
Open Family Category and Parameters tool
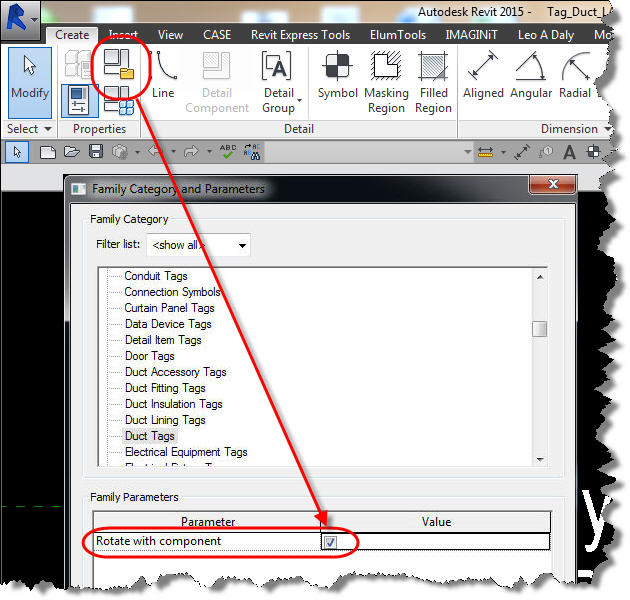pos(119,64)
